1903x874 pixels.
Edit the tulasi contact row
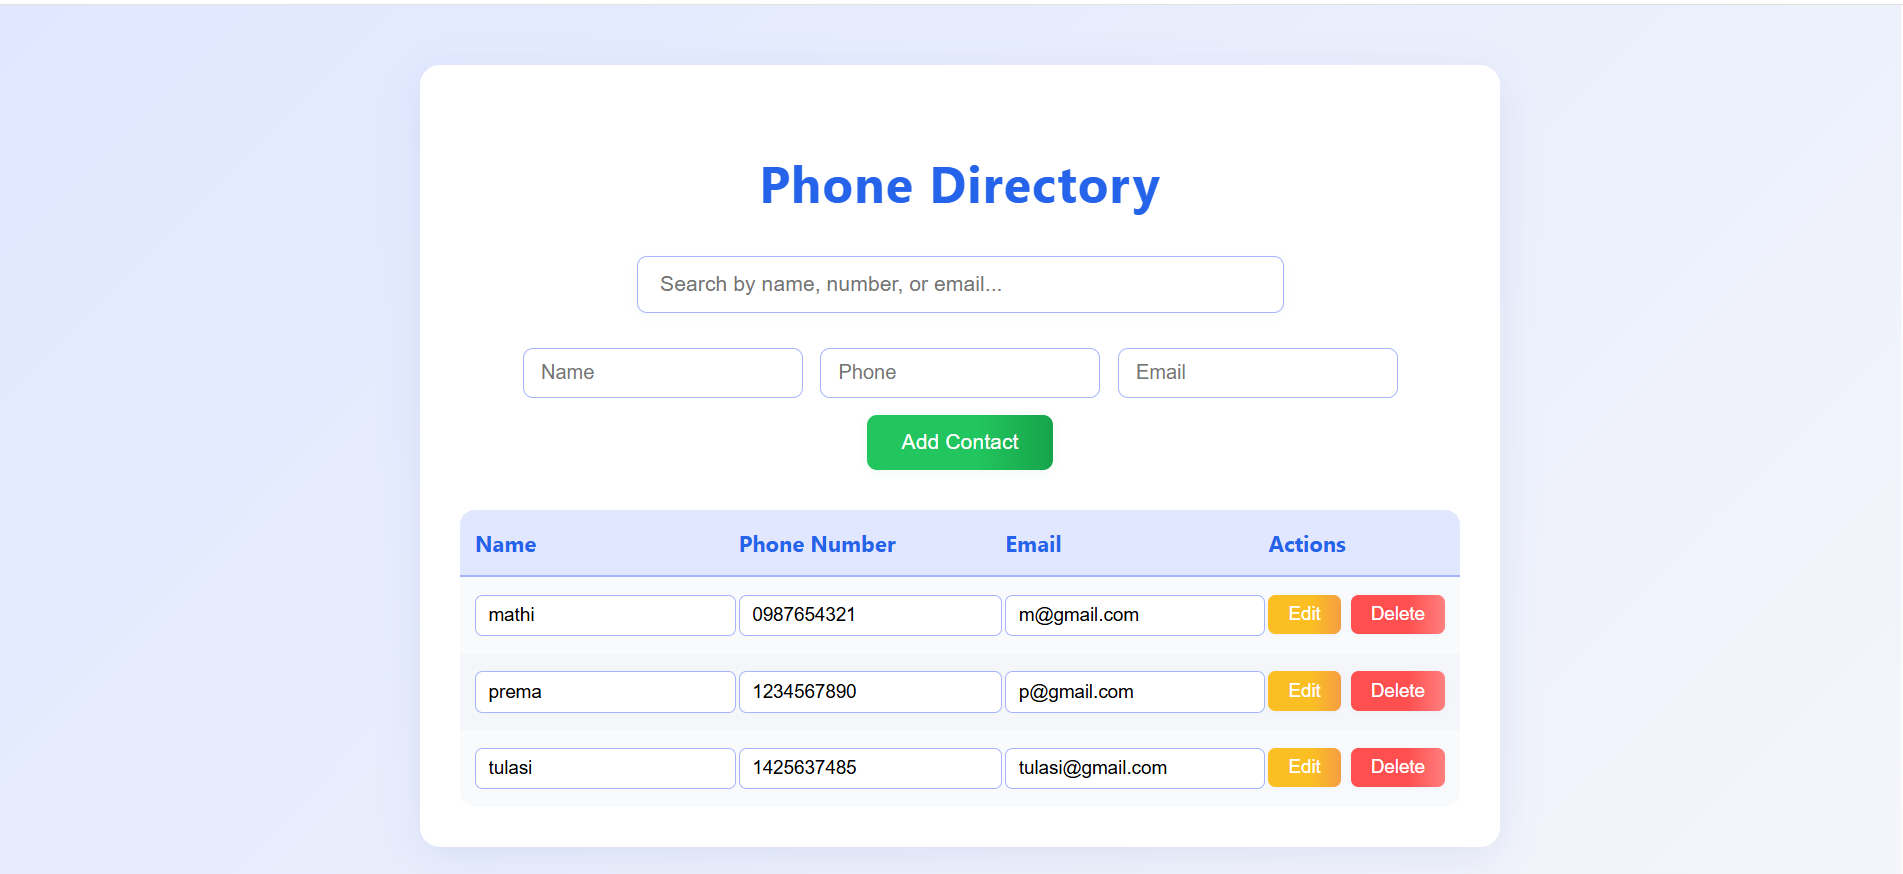[1304, 767]
